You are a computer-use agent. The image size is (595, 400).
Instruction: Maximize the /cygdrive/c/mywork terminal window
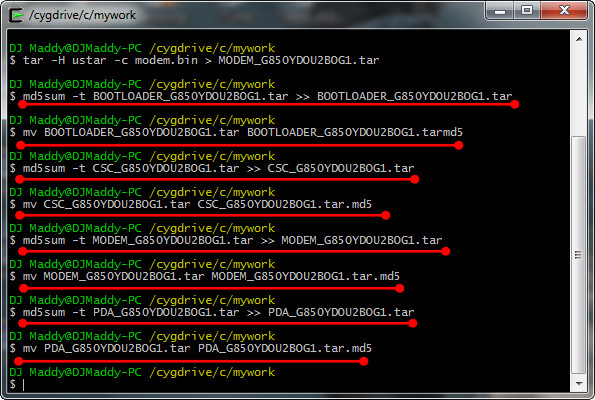527,11
